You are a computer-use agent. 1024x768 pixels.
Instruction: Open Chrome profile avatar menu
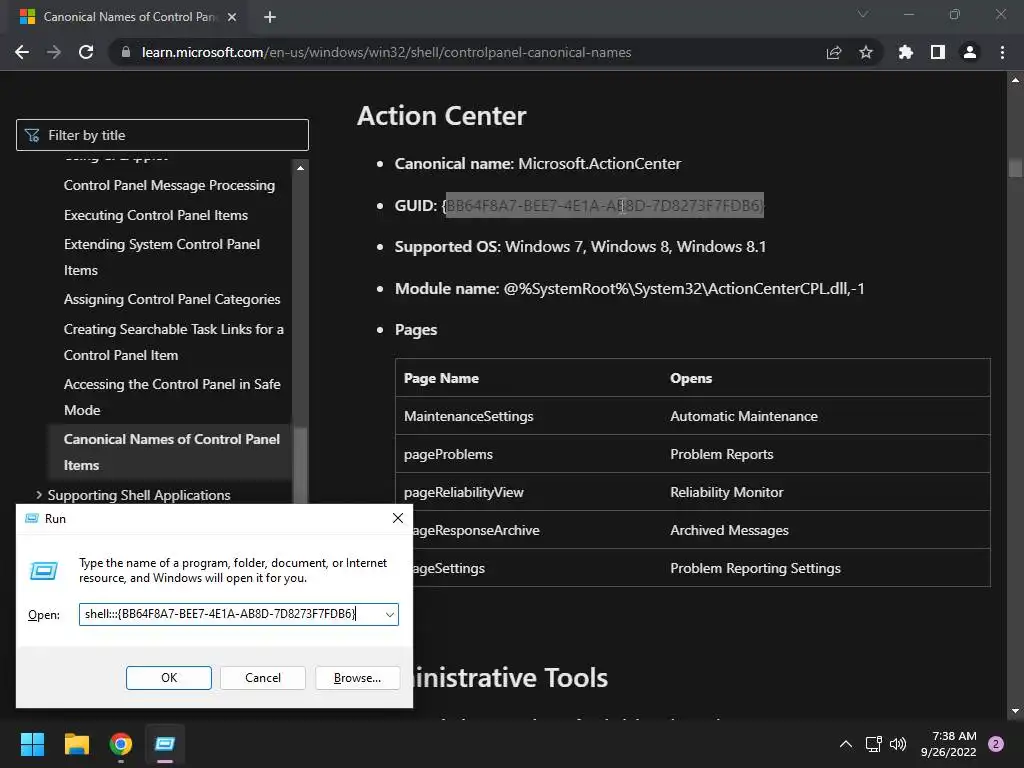(970, 52)
